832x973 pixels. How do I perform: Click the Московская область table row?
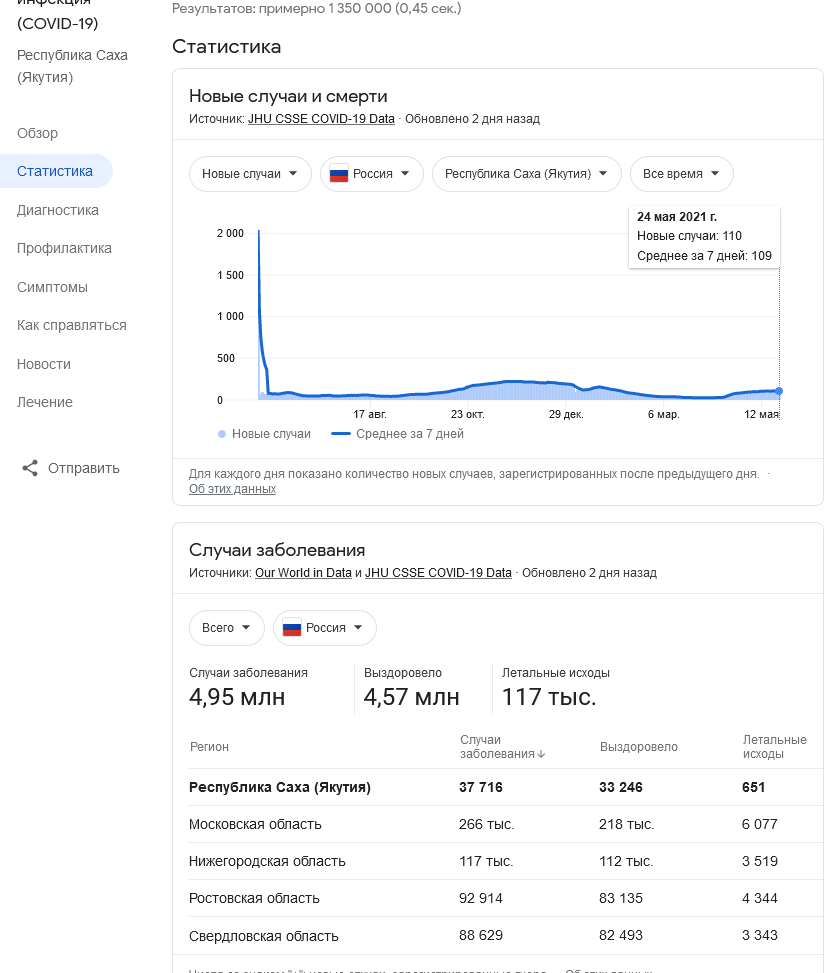255,824
